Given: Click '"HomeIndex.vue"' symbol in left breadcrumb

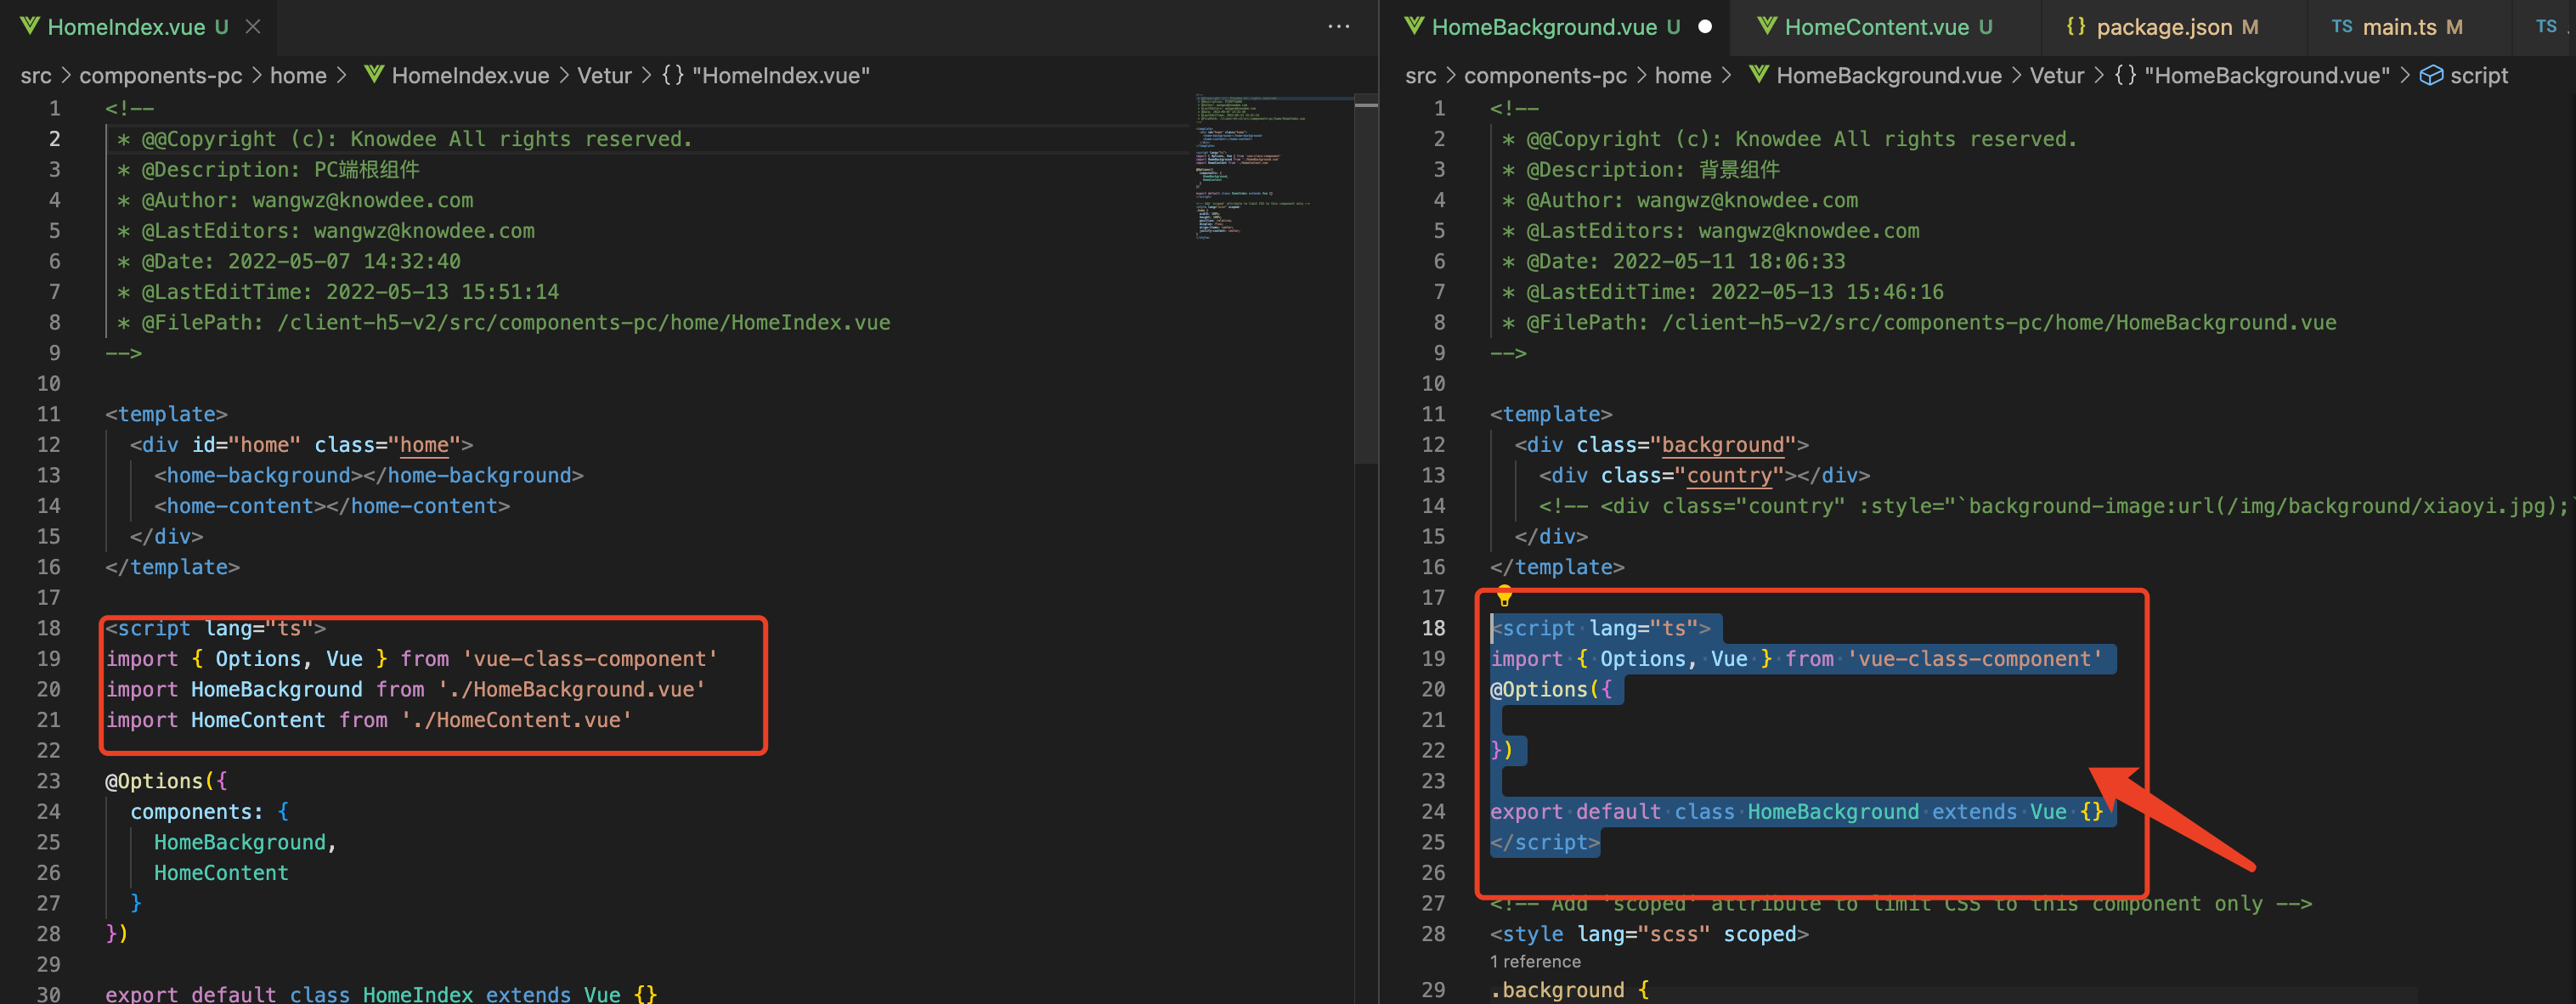Looking at the screenshot, I should (x=780, y=76).
